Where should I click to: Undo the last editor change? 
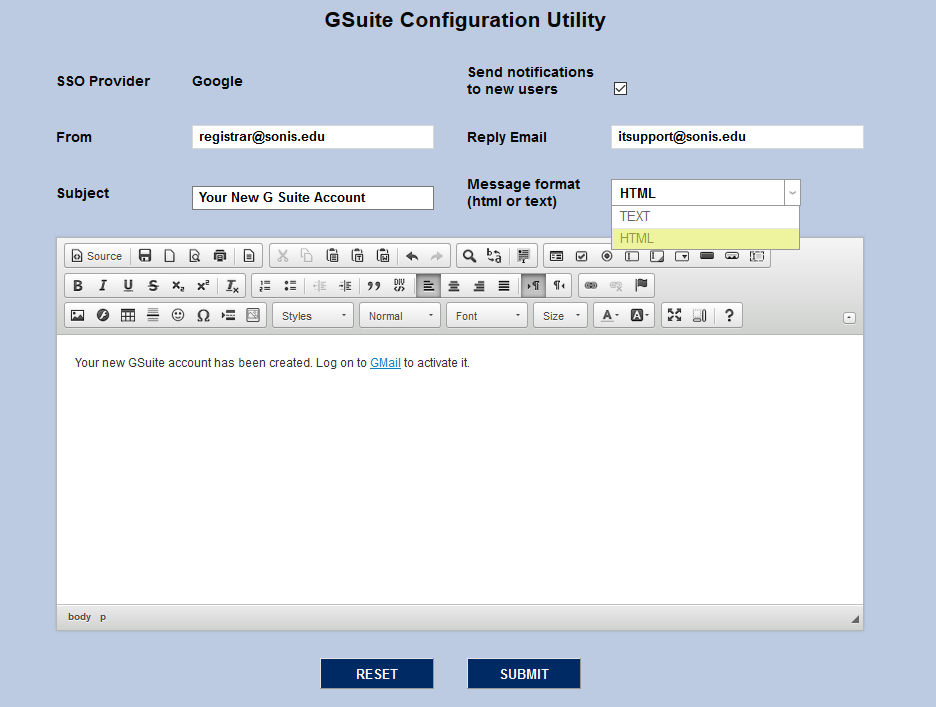pyautogui.click(x=411, y=255)
